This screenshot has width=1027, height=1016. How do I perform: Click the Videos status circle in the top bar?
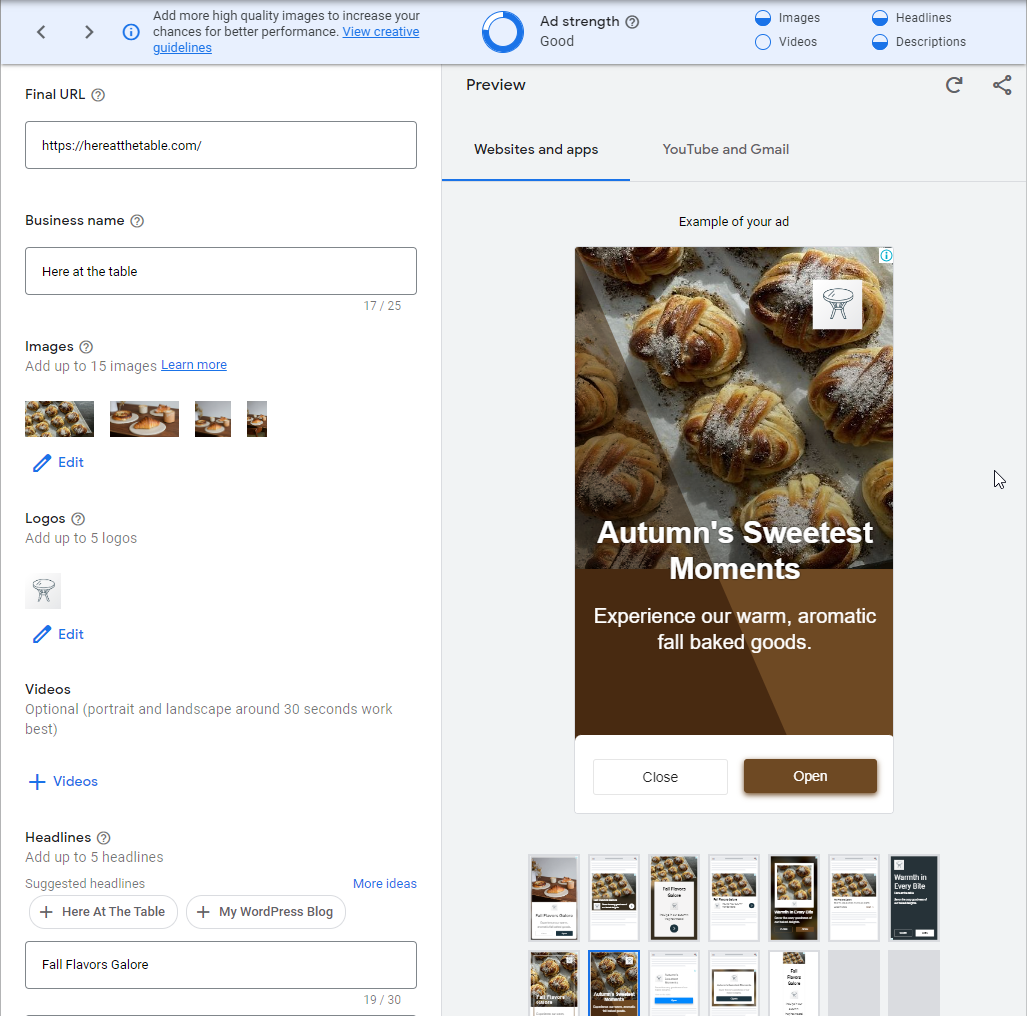(761, 42)
